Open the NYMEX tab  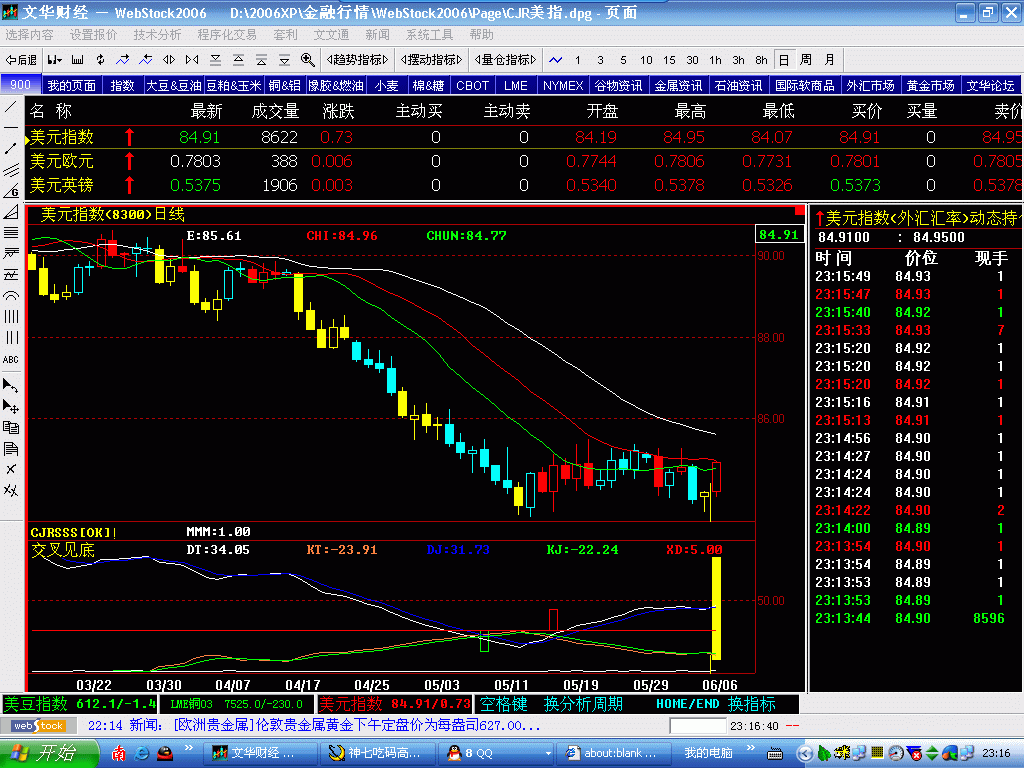(x=563, y=86)
